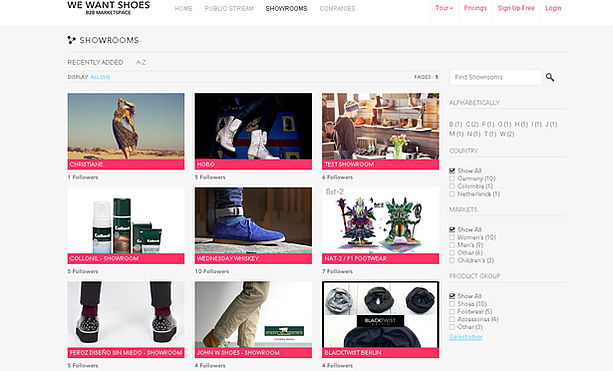Open the Tour dropdown menu
Image resolution: width=613 pixels, height=371 pixels.
click(x=444, y=8)
